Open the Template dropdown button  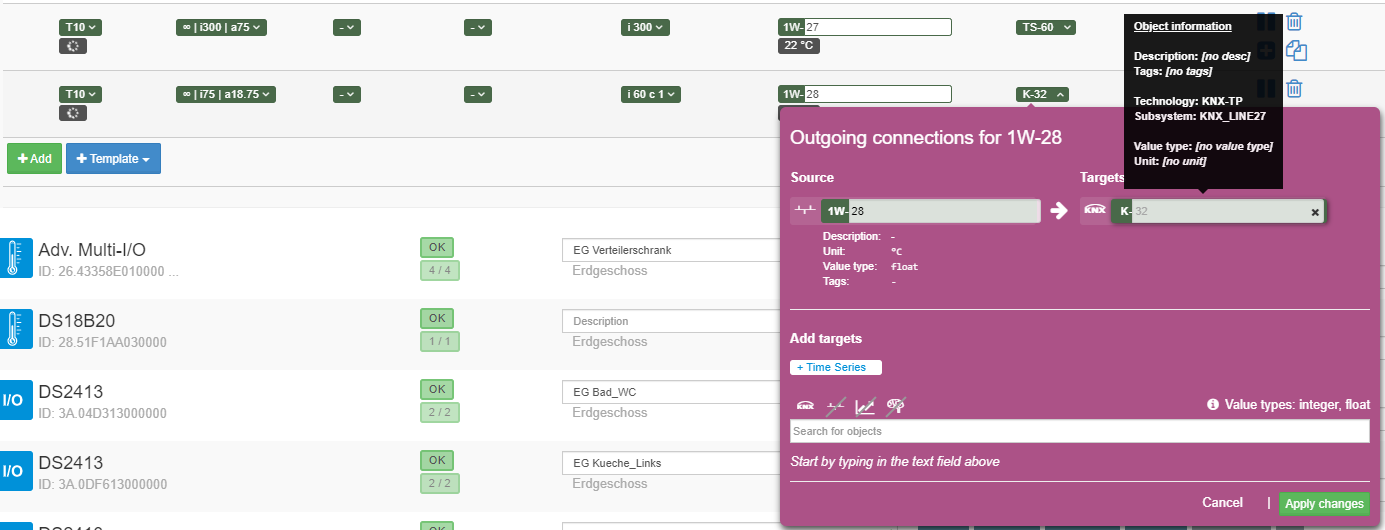[113, 158]
